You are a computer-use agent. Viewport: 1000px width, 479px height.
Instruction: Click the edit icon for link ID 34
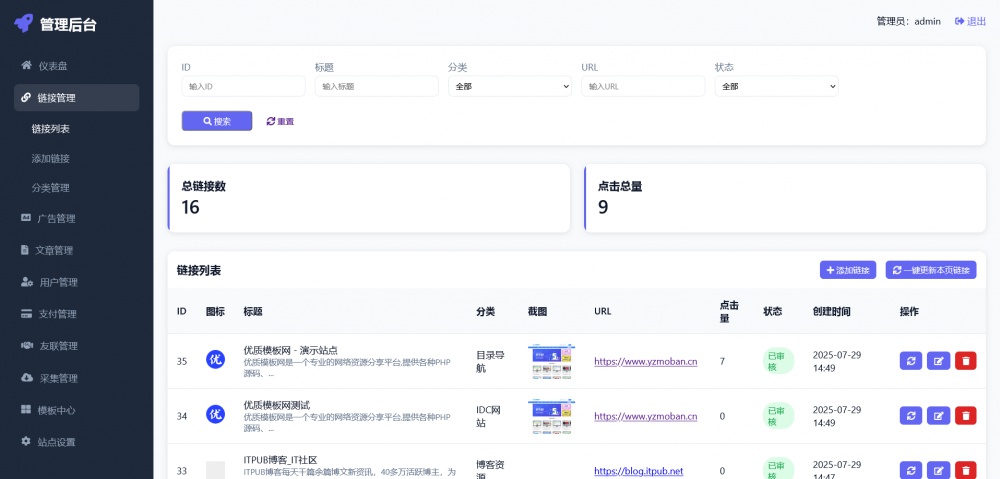(x=938, y=415)
